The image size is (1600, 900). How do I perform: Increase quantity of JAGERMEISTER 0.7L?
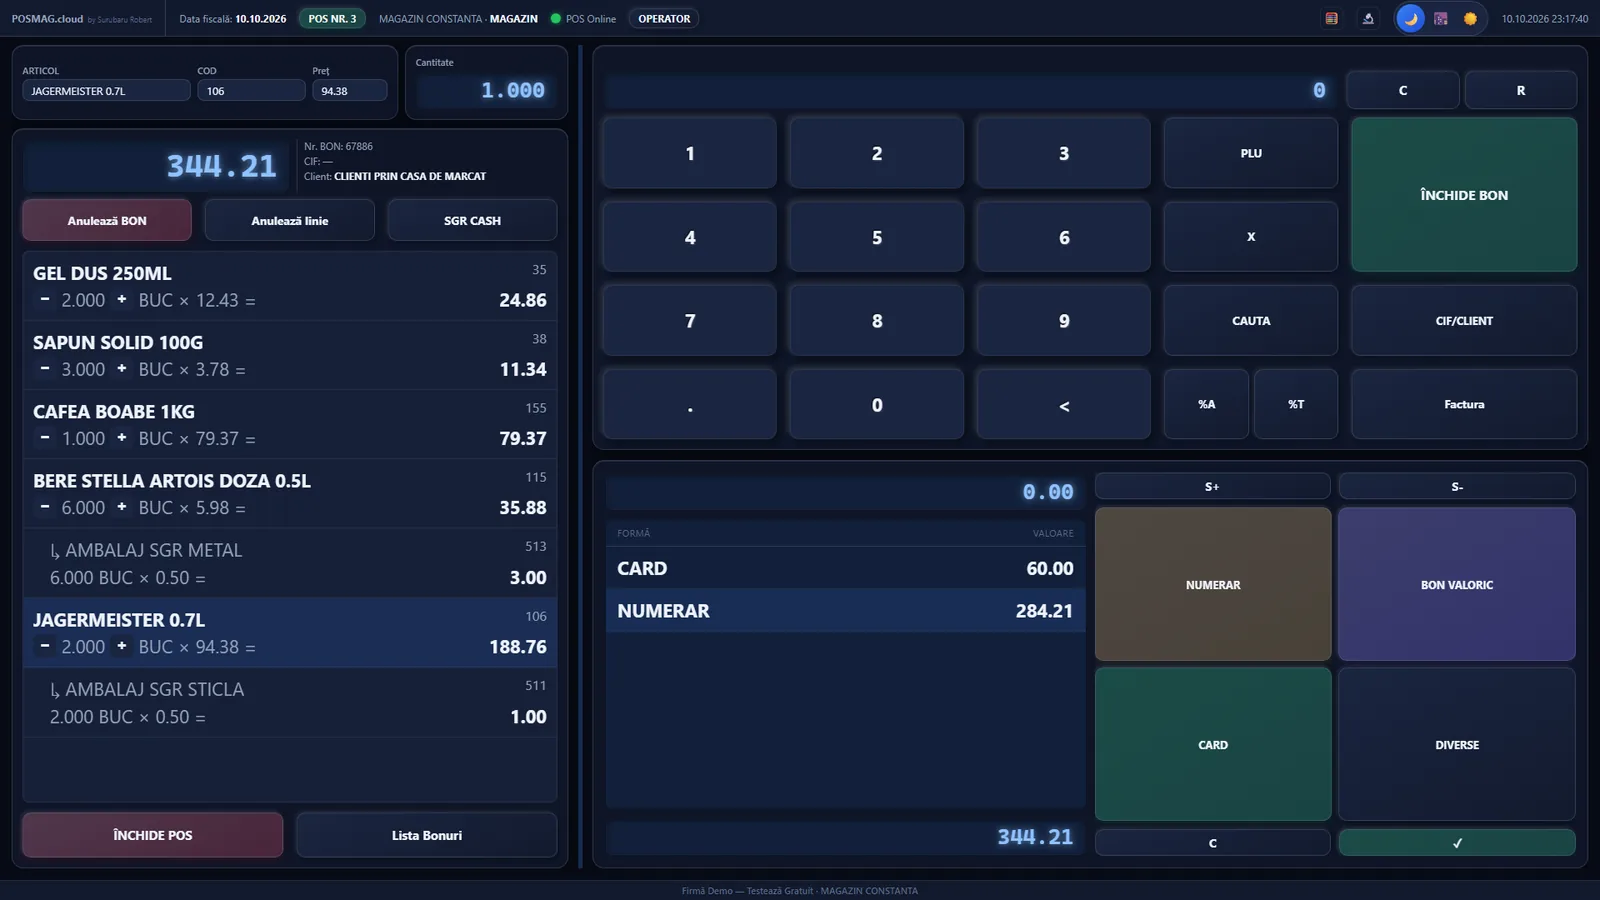click(122, 646)
